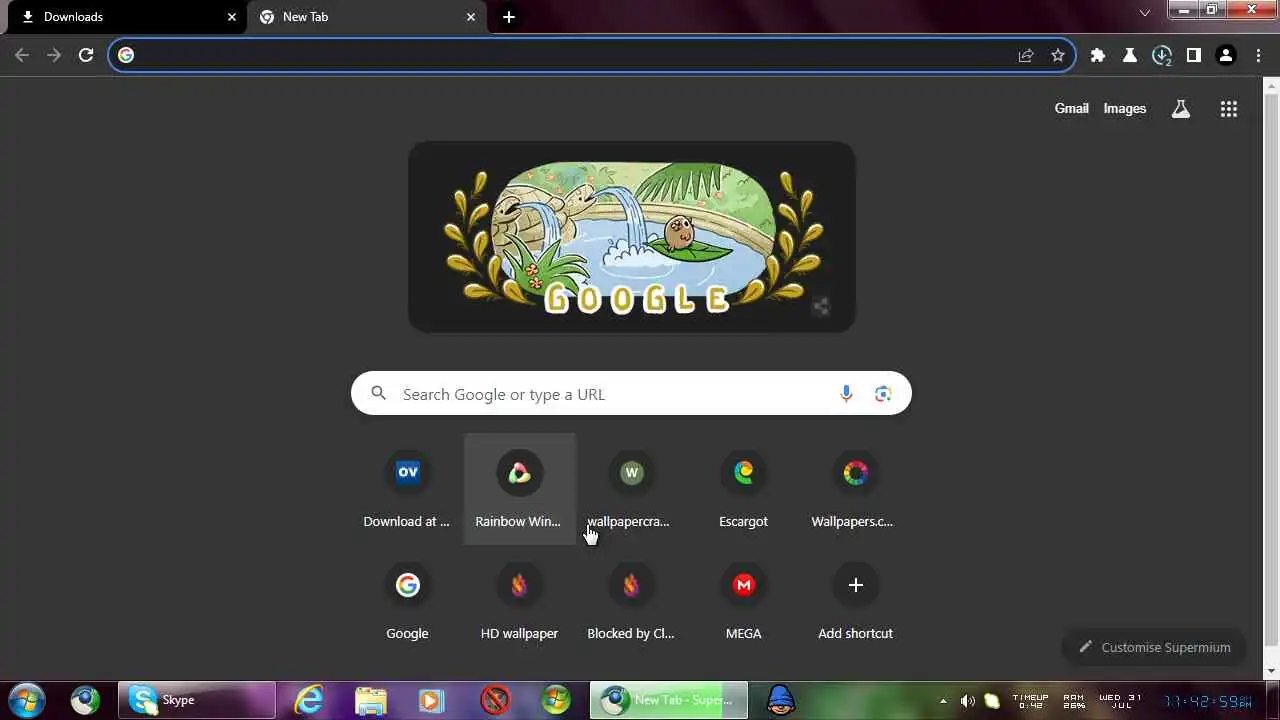Share the Google Doodle

(x=820, y=306)
